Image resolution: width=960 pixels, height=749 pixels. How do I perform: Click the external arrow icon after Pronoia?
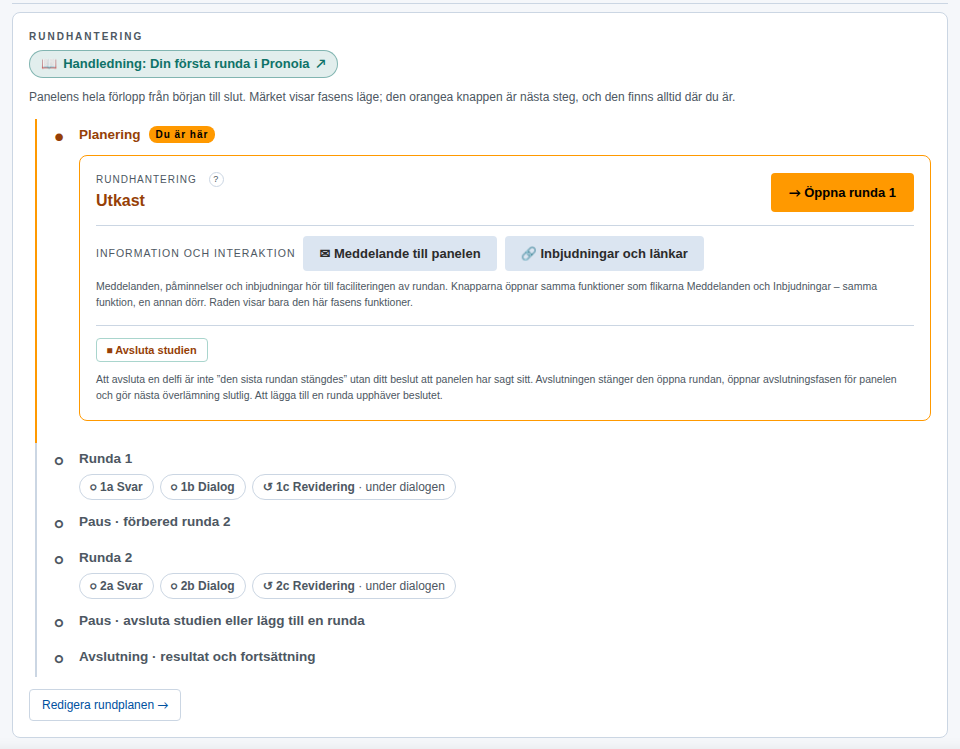(x=321, y=64)
